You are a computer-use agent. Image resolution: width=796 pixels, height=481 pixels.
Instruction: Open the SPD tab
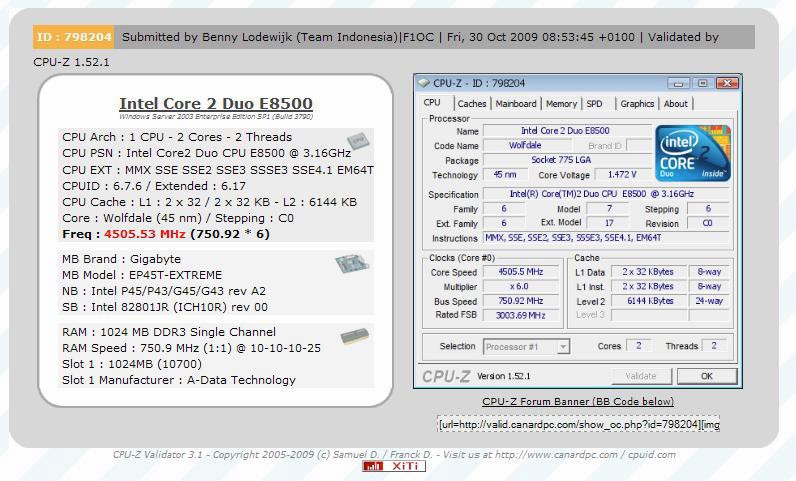(x=594, y=104)
